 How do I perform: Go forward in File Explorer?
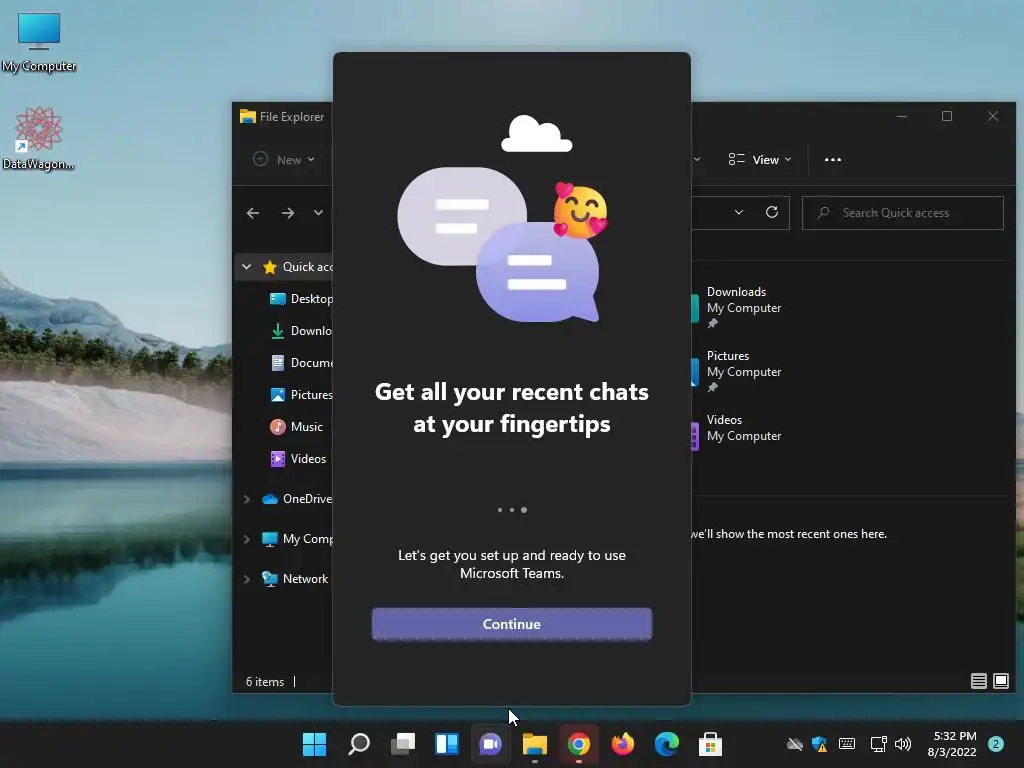coord(287,213)
